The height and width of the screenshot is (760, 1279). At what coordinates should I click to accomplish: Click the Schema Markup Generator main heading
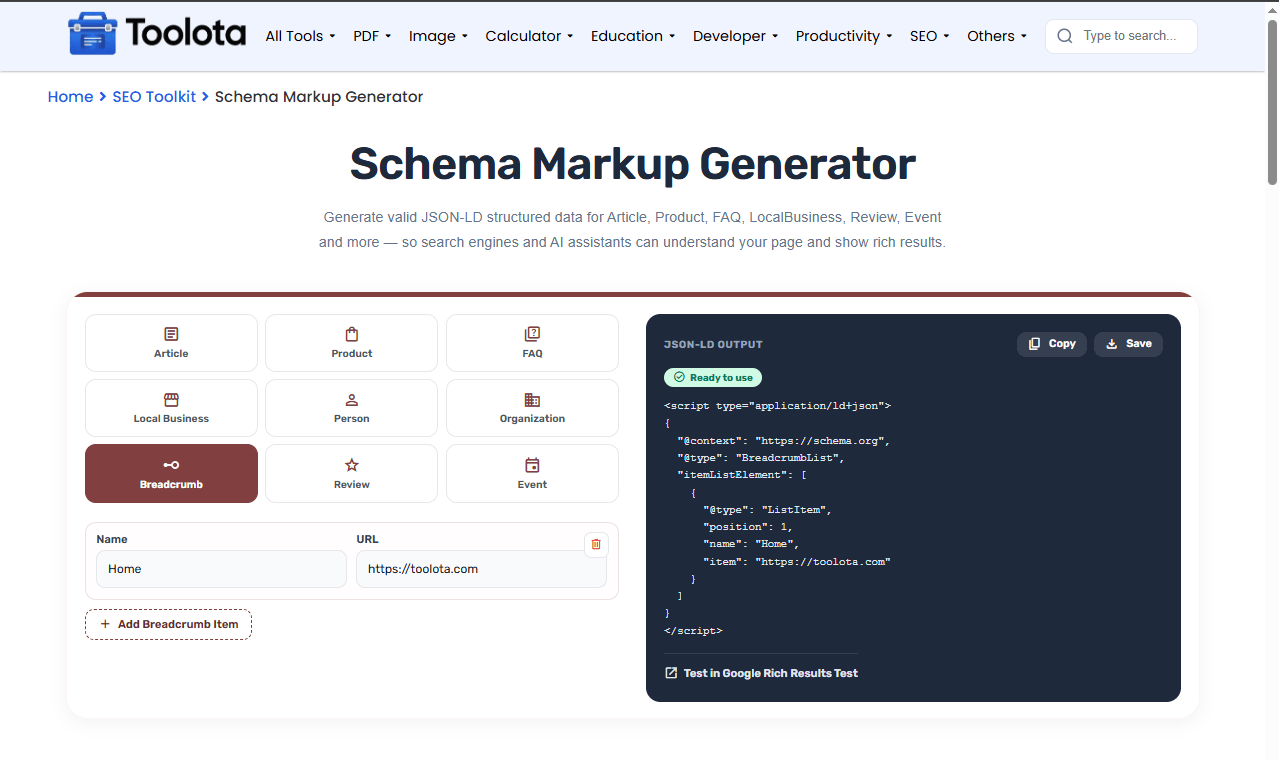coord(632,164)
